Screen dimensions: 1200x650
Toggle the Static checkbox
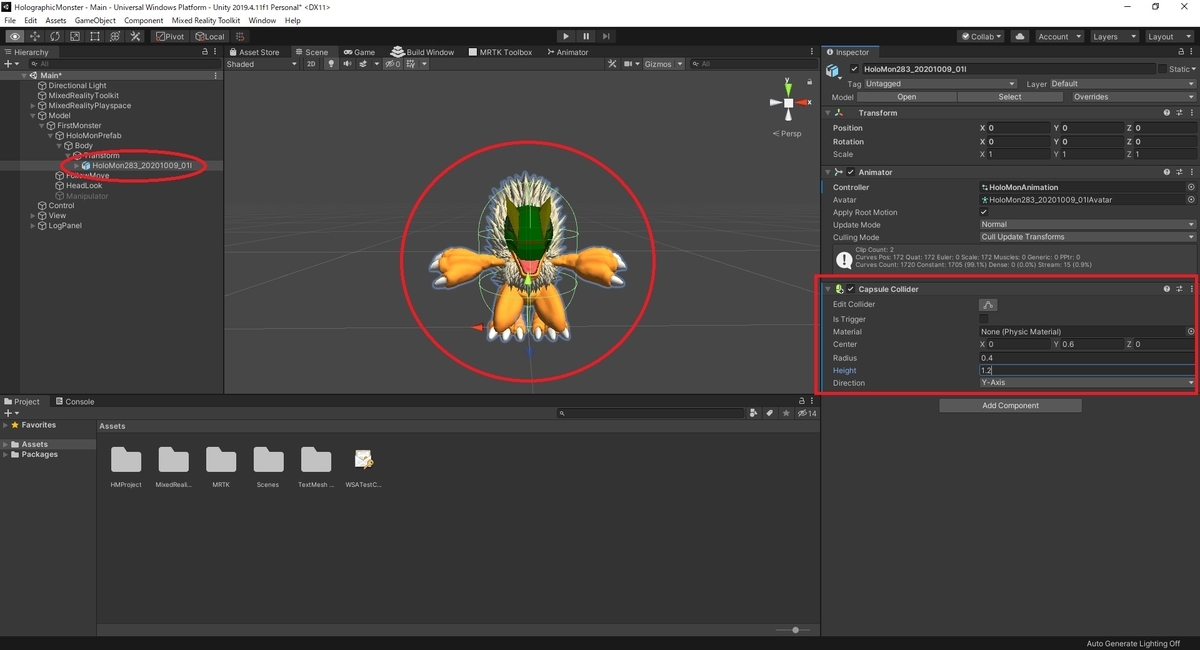pyautogui.click(x=1163, y=69)
